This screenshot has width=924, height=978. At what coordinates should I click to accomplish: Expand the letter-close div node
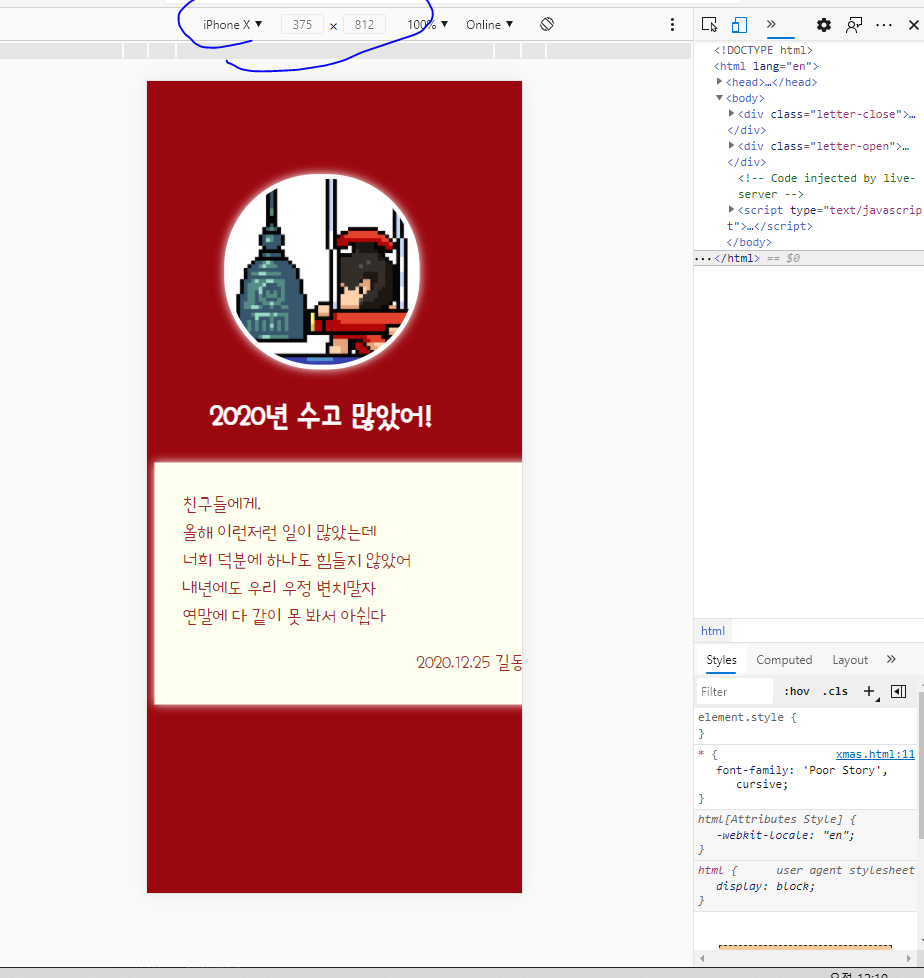click(x=731, y=114)
